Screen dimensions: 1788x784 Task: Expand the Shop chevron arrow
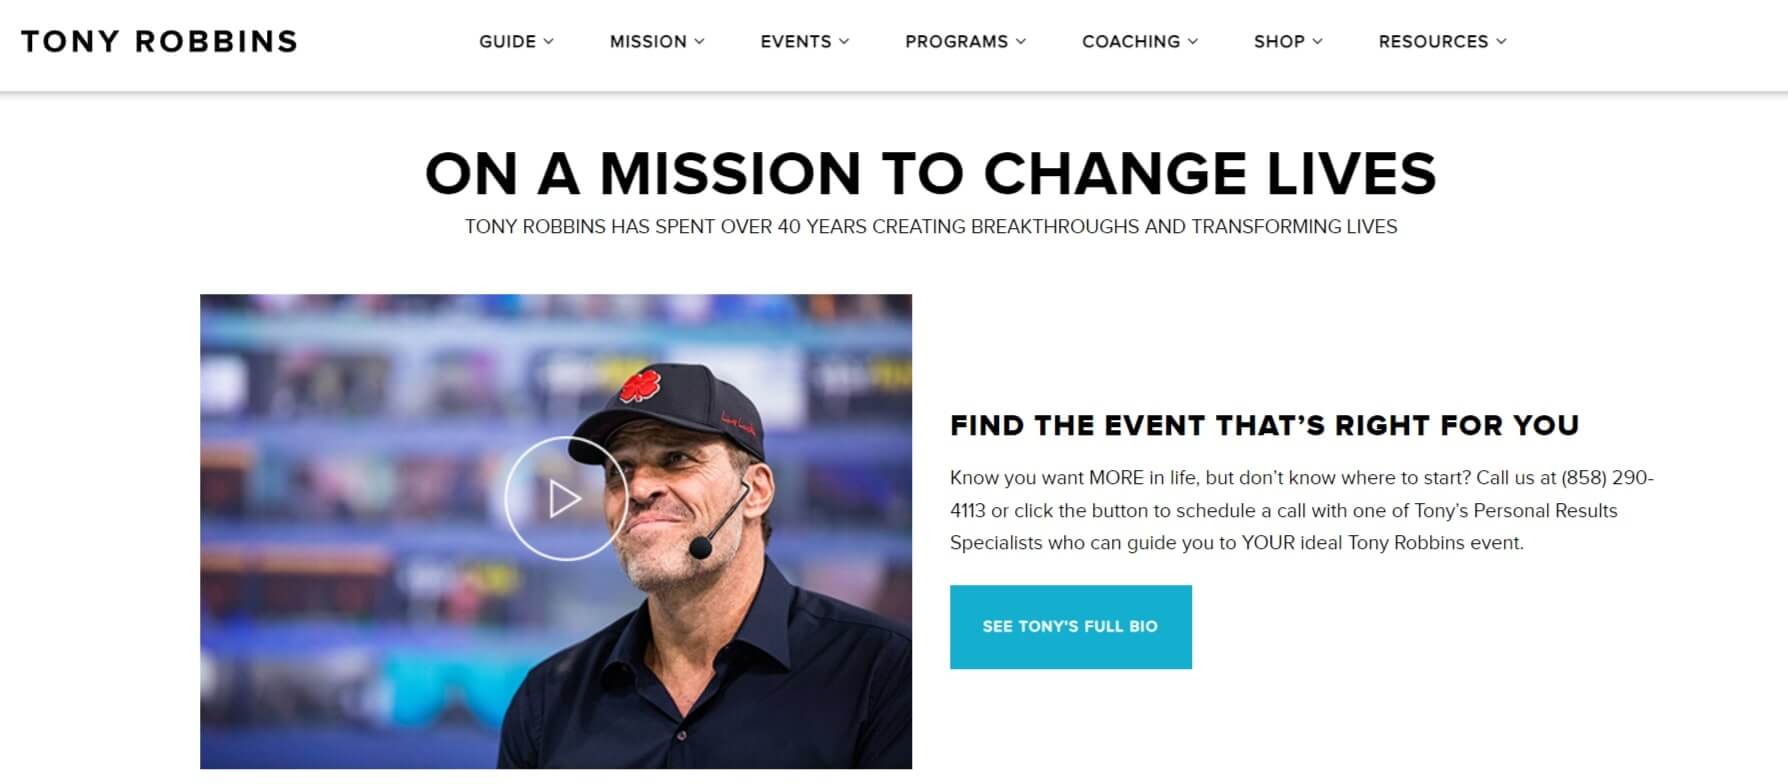(1317, 41)
